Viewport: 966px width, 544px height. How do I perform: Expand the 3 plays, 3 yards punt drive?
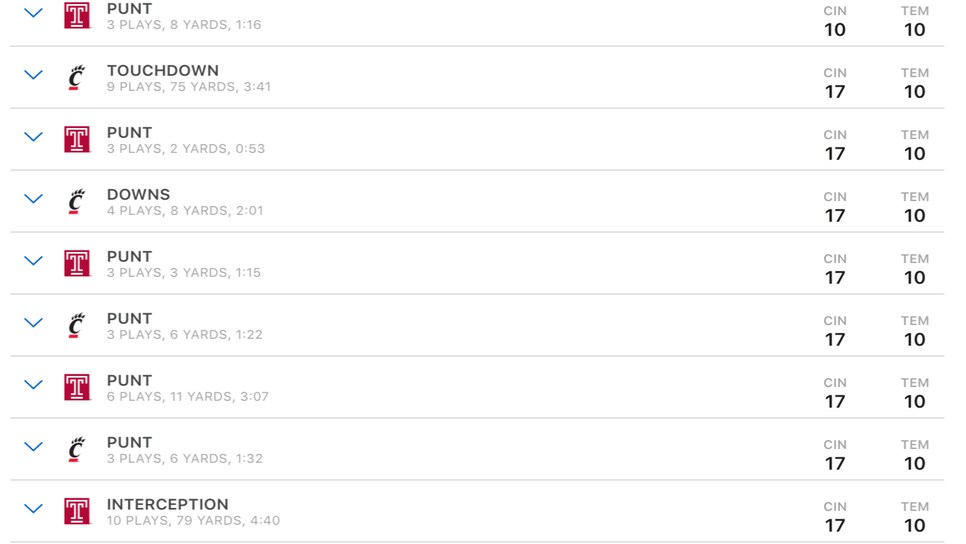33,261
